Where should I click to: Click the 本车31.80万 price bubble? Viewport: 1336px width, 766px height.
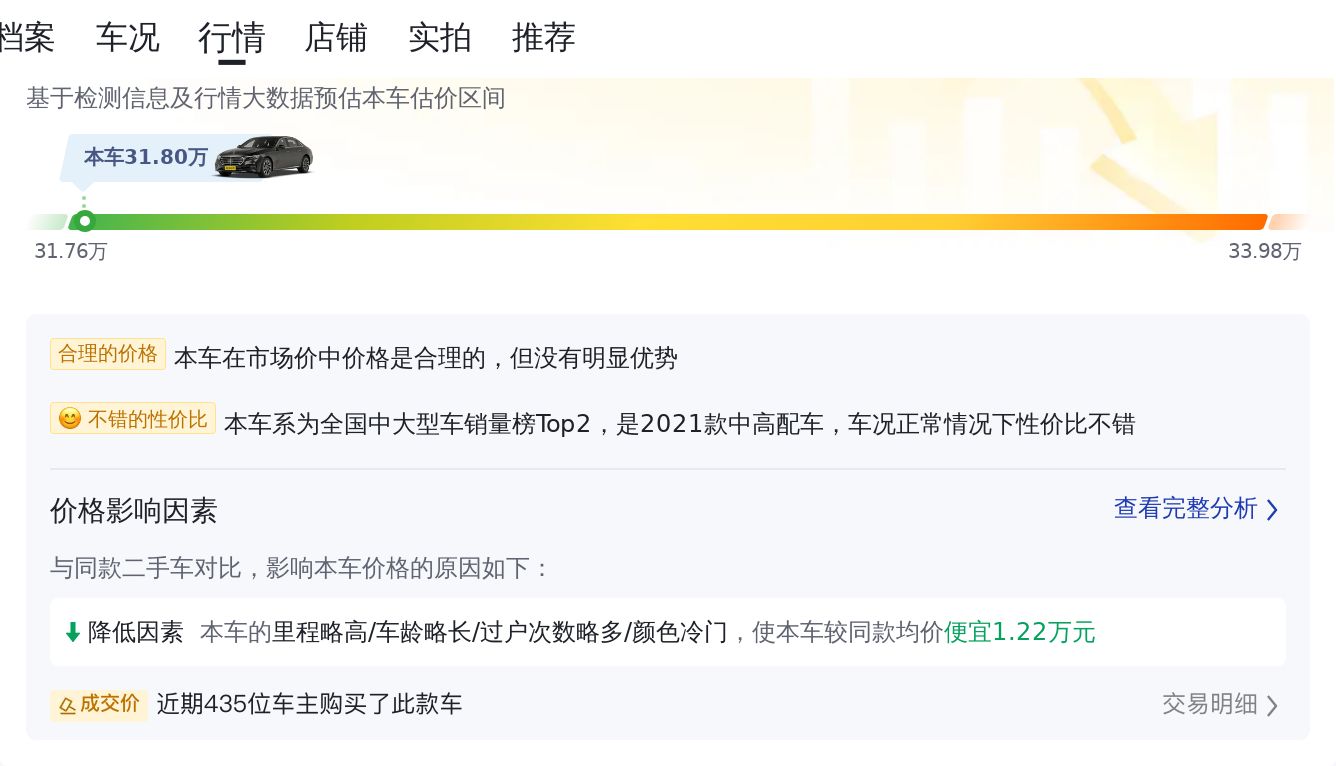pos(146,158)
